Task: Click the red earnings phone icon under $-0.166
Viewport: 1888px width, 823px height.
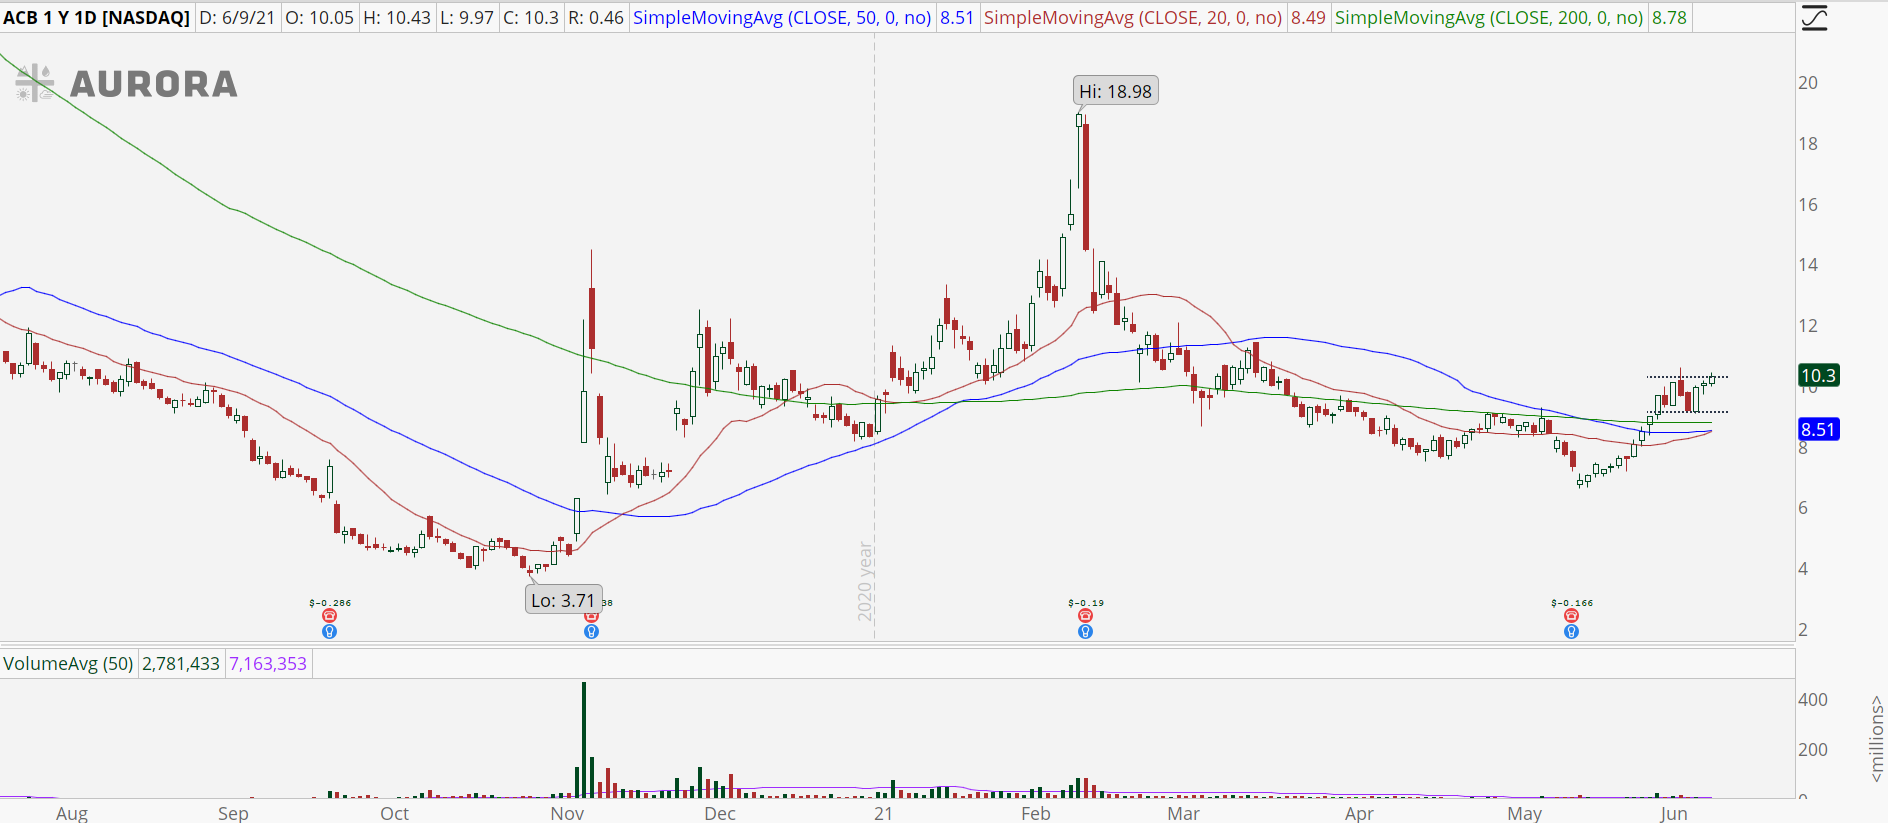Action: click(x=1571, y=616)
